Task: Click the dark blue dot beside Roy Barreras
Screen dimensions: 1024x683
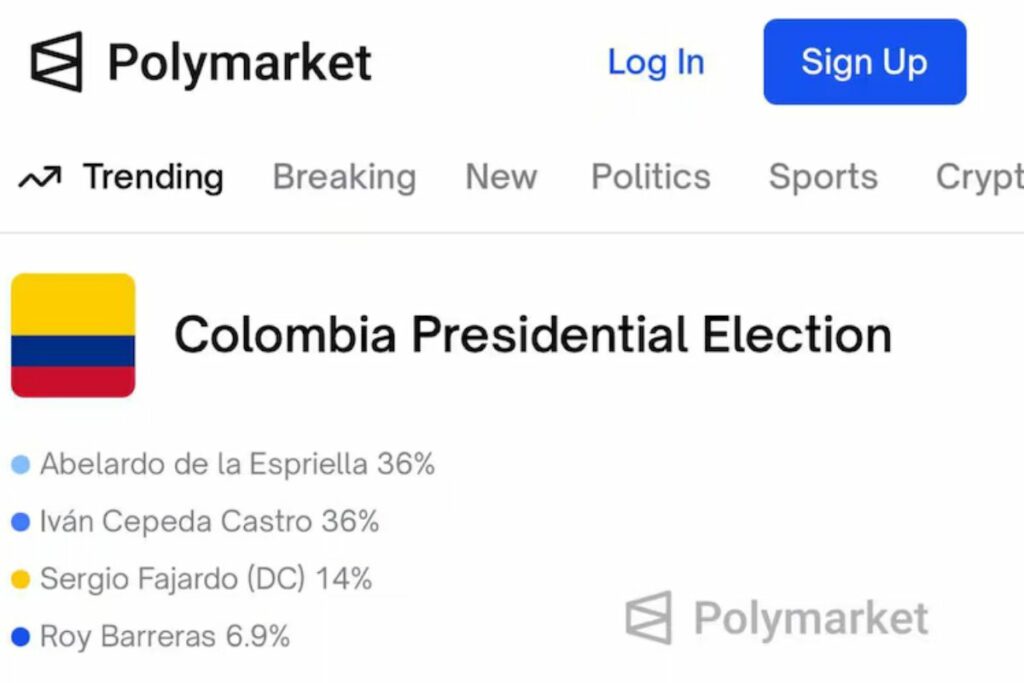Action: pyautogui.click(x=20, y=636)
